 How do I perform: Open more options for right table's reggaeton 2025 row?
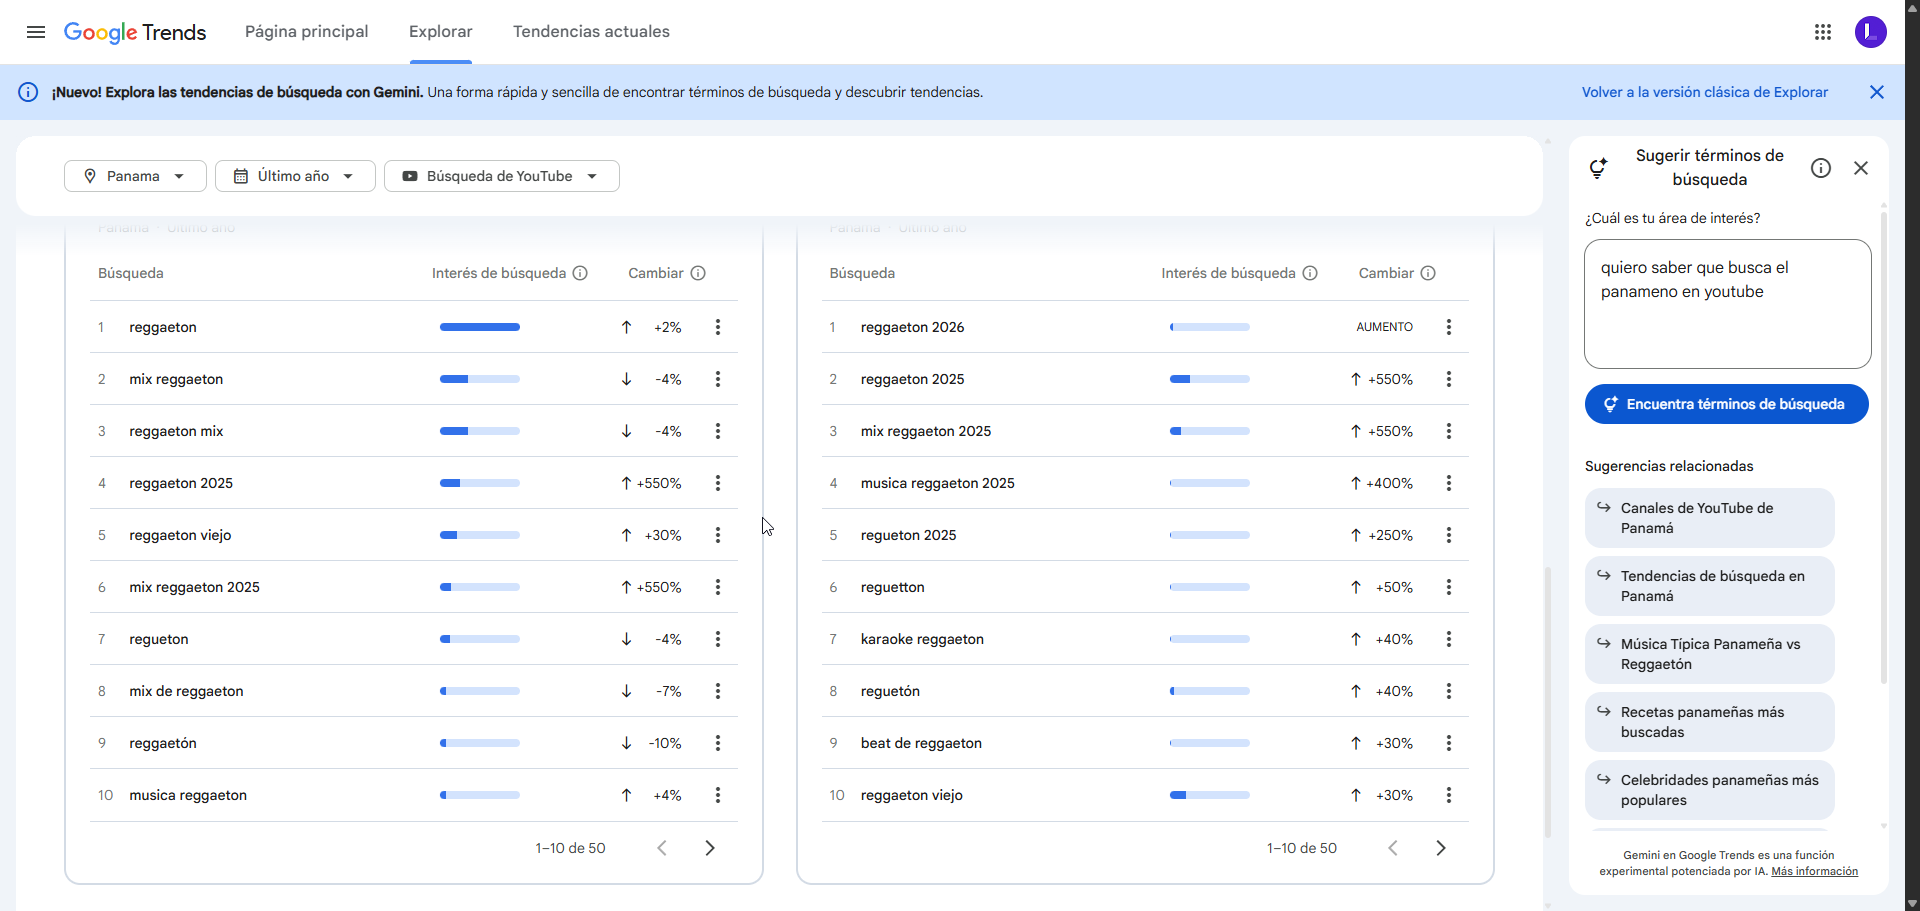(x=1449, y=379)
